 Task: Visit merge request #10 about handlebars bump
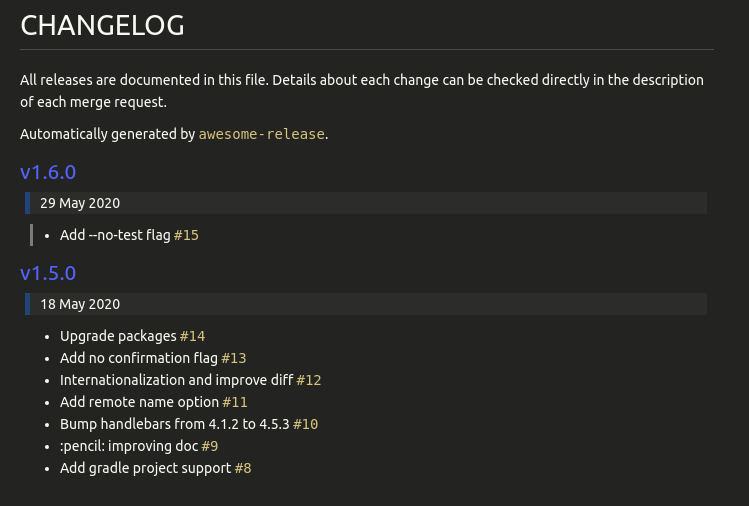tap(305, 424)
